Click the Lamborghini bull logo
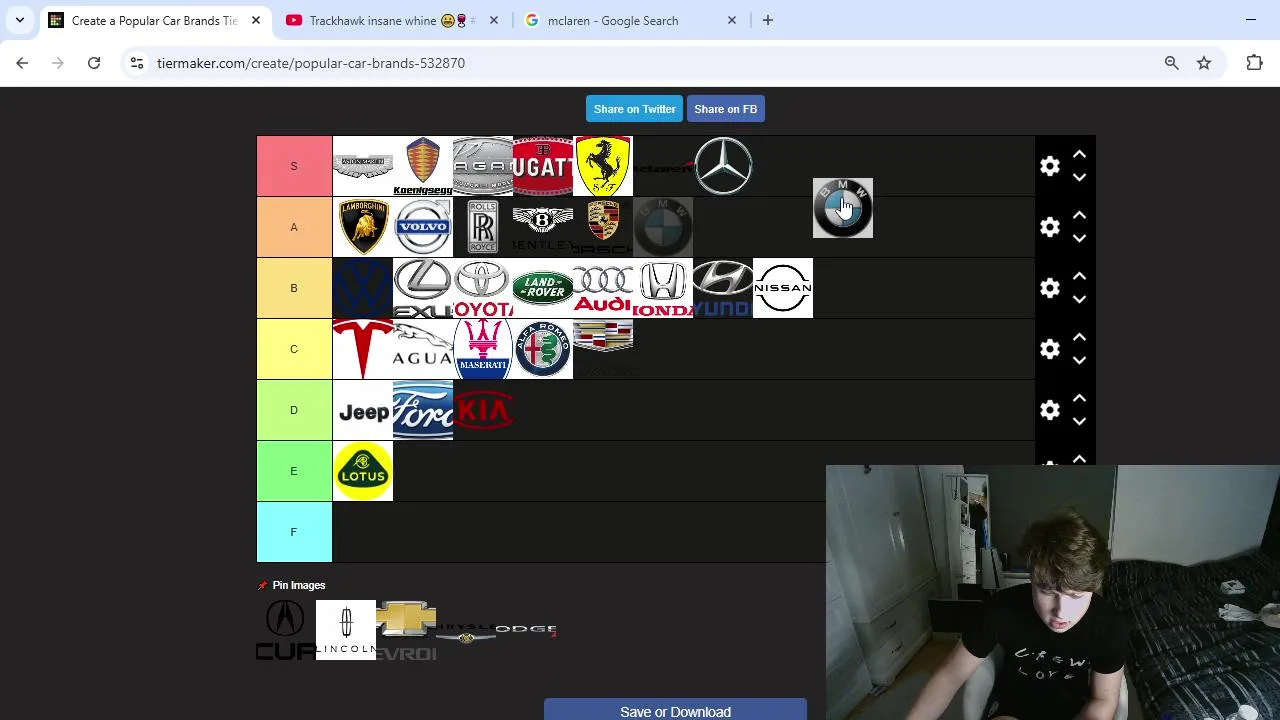Viewport: 1280px width, 720px height. [x=362, y=227]
